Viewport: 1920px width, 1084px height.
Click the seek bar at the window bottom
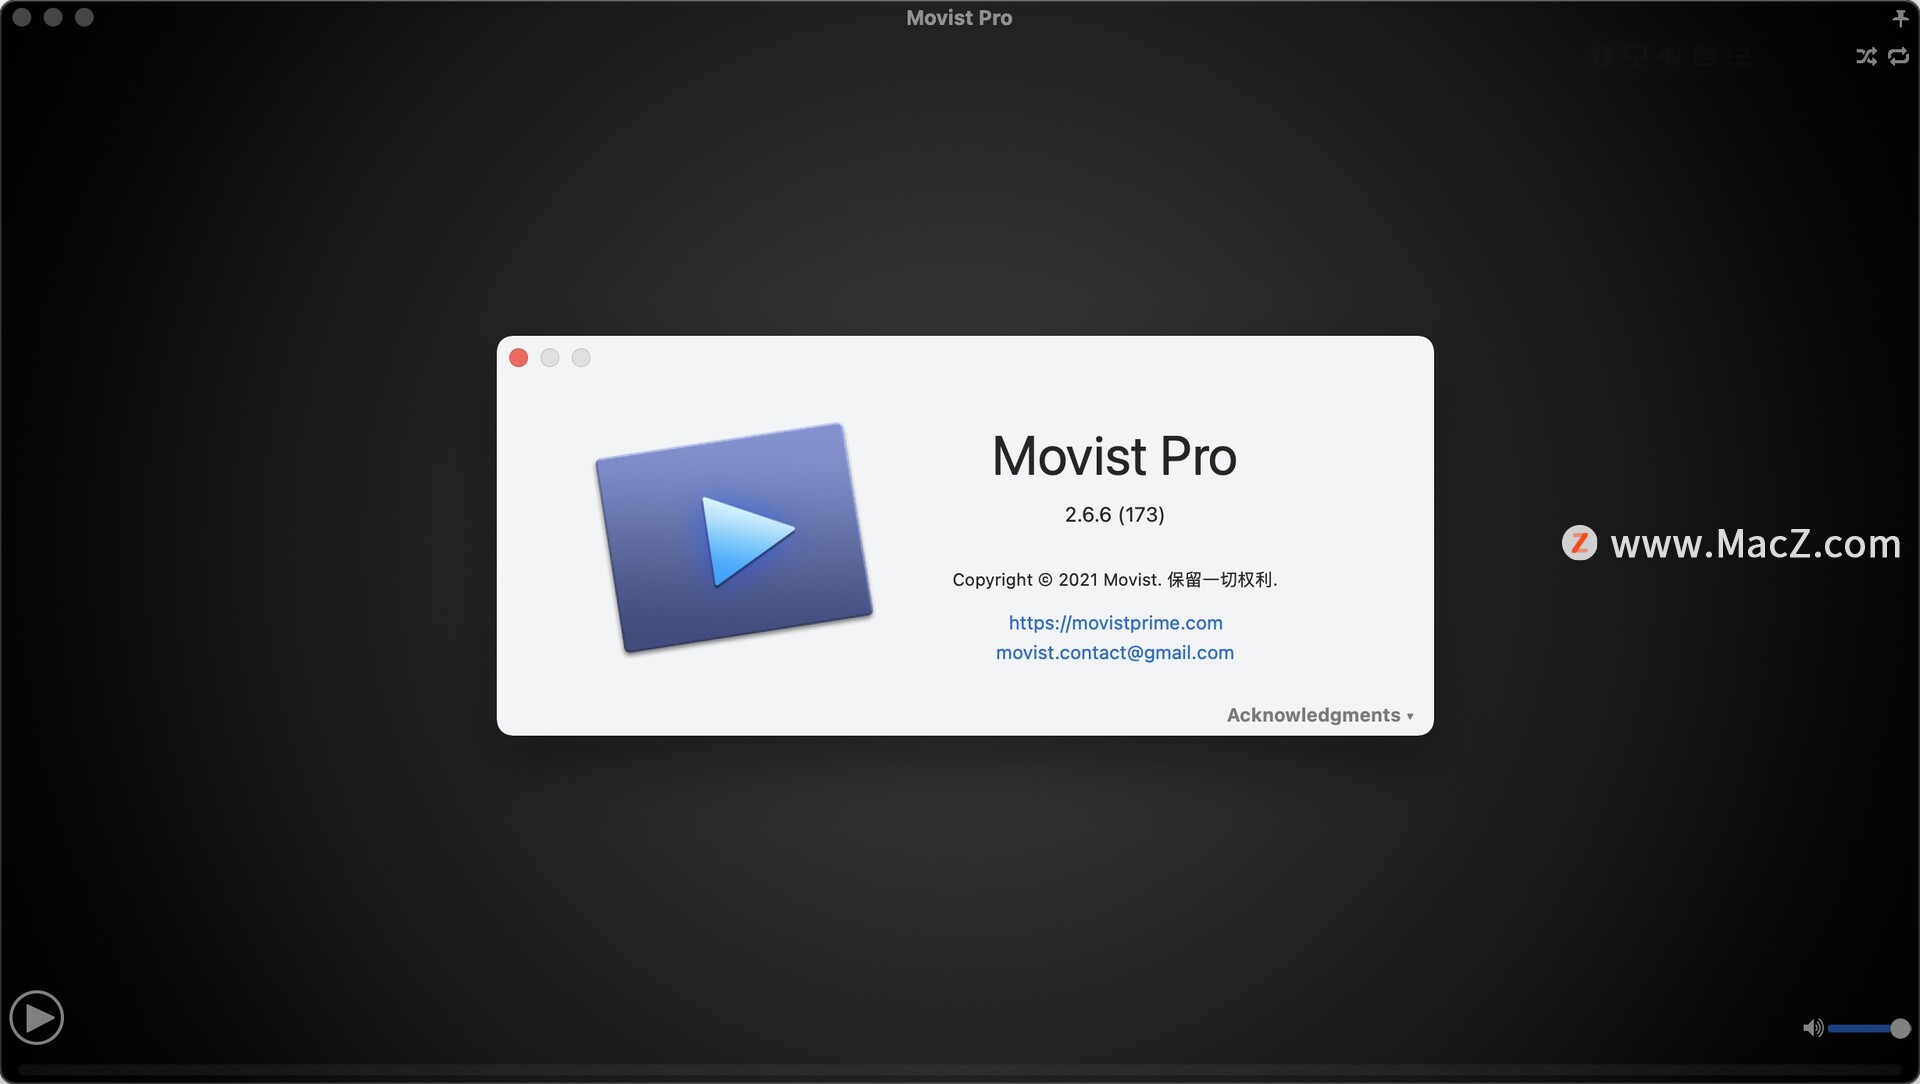tap(960, 1070)
